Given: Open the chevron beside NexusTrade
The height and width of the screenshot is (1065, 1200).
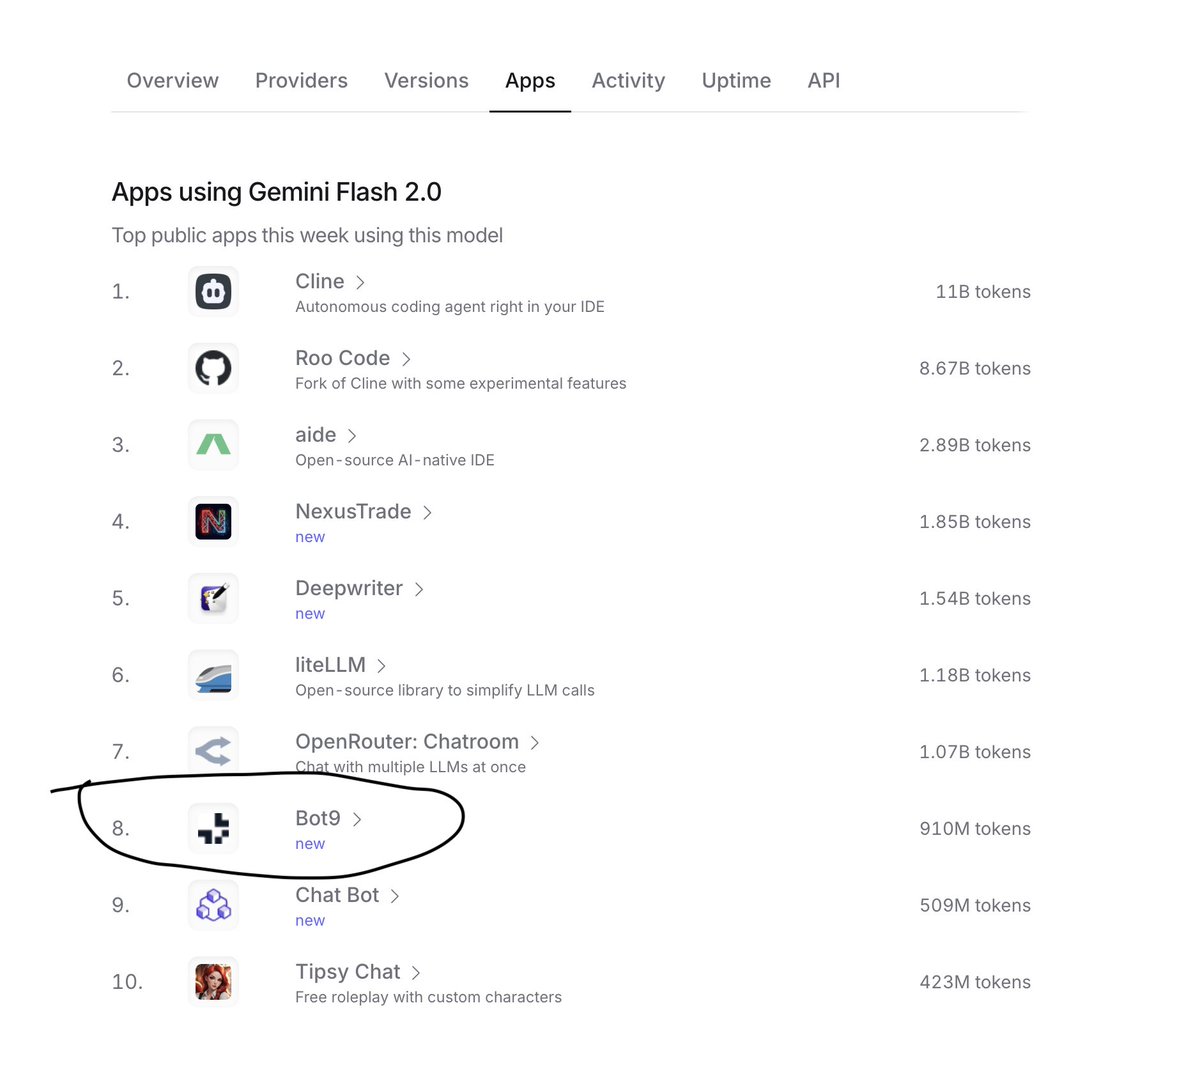Looking at the screenshot, I should coord(427,512).
